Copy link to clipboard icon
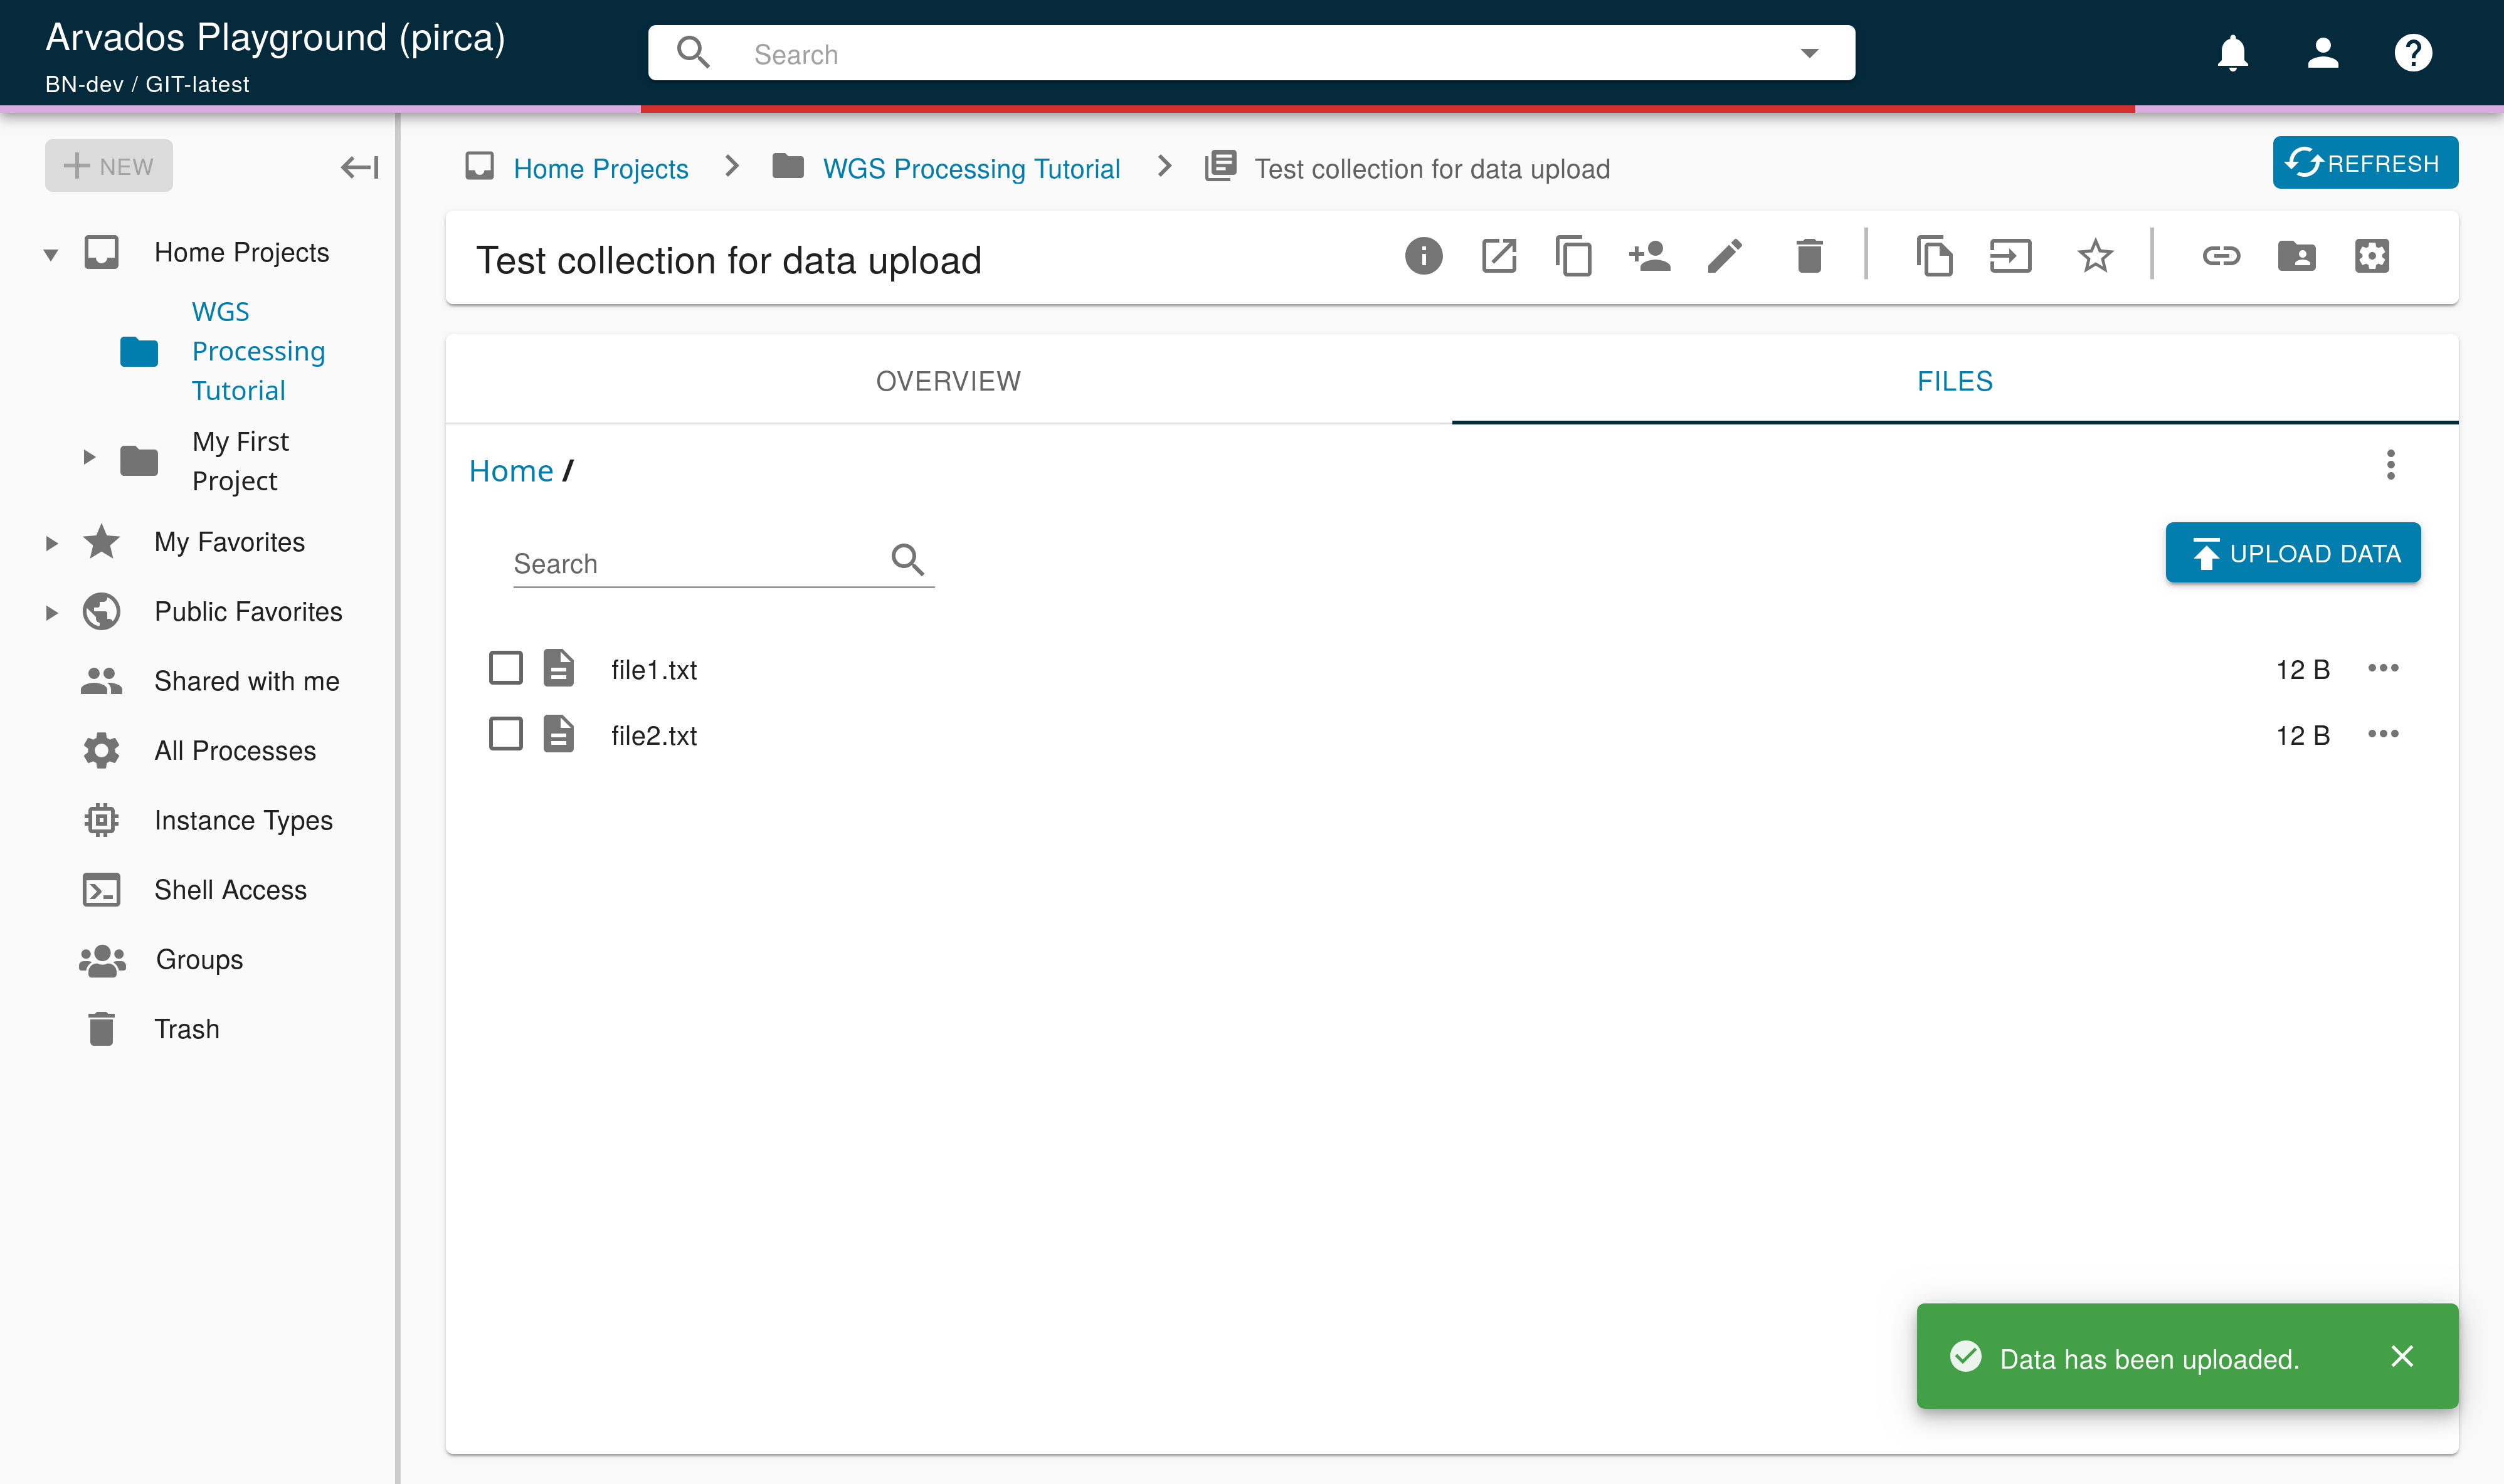This screenshot has width=2504, height=1484. pos(2221,256)
